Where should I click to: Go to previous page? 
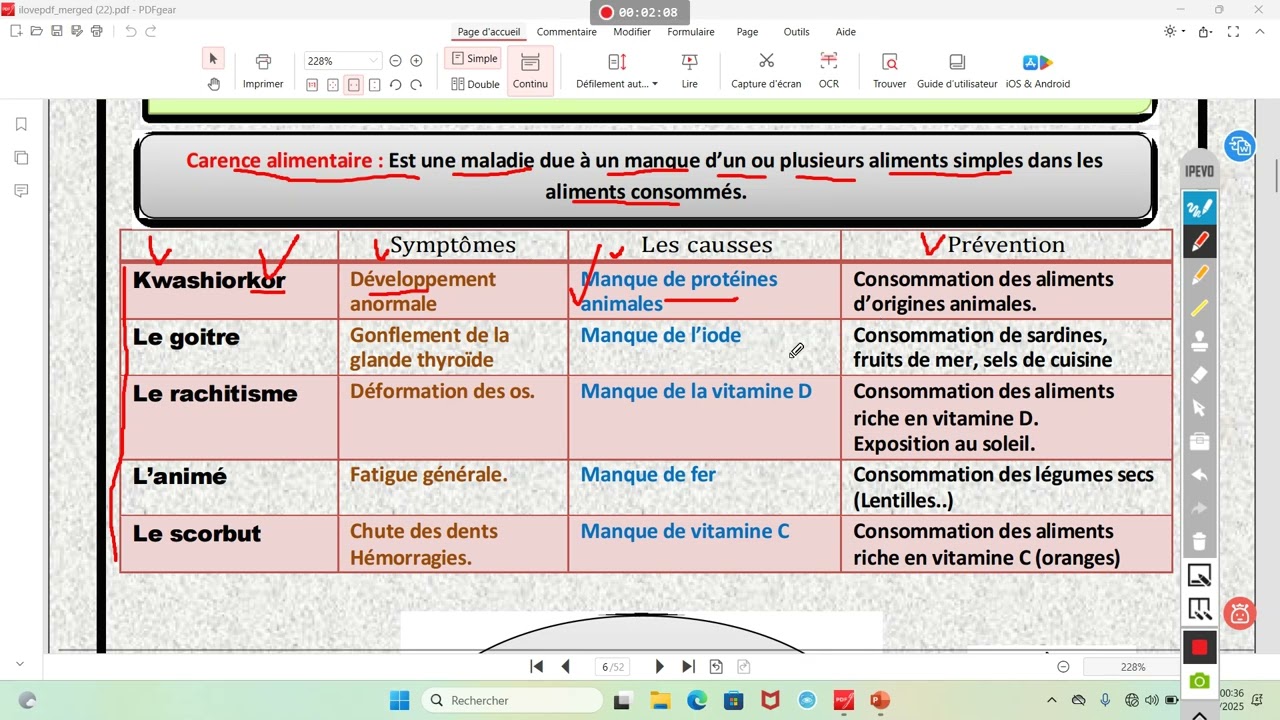566,667
